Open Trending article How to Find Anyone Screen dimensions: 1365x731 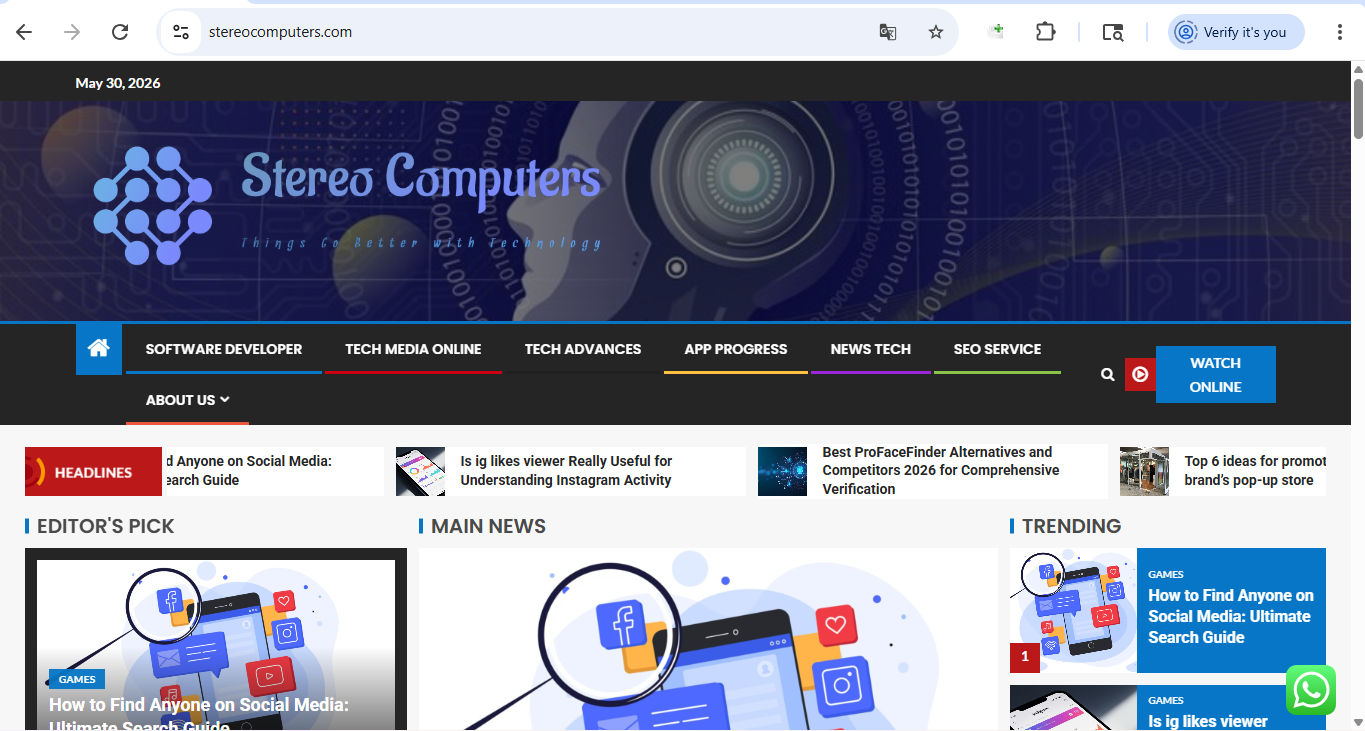(x=1231, y=616)
